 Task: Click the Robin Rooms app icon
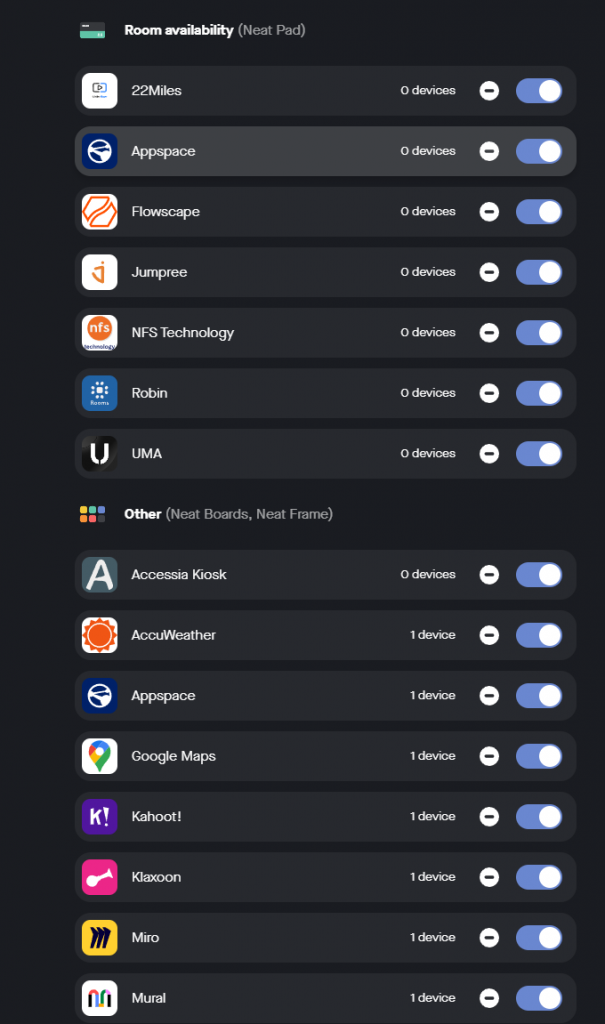tap(98, 393)
